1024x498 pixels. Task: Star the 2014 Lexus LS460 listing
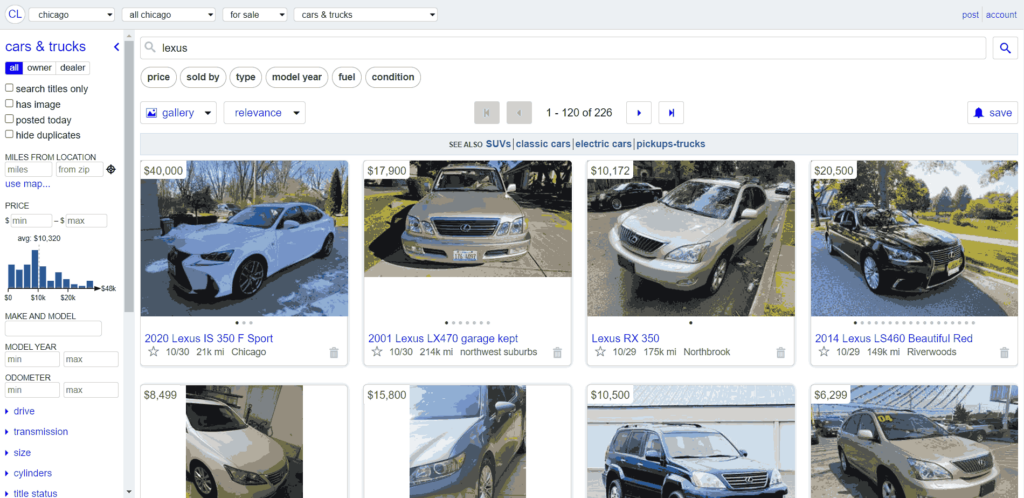(x=824, y=352)
